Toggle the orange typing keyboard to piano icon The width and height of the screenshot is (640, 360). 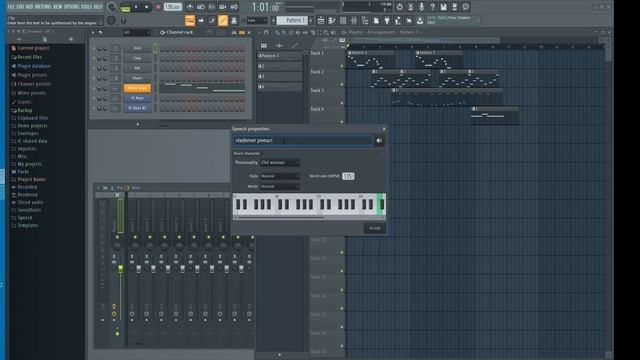pyautogui.click(x=190, y=20)
